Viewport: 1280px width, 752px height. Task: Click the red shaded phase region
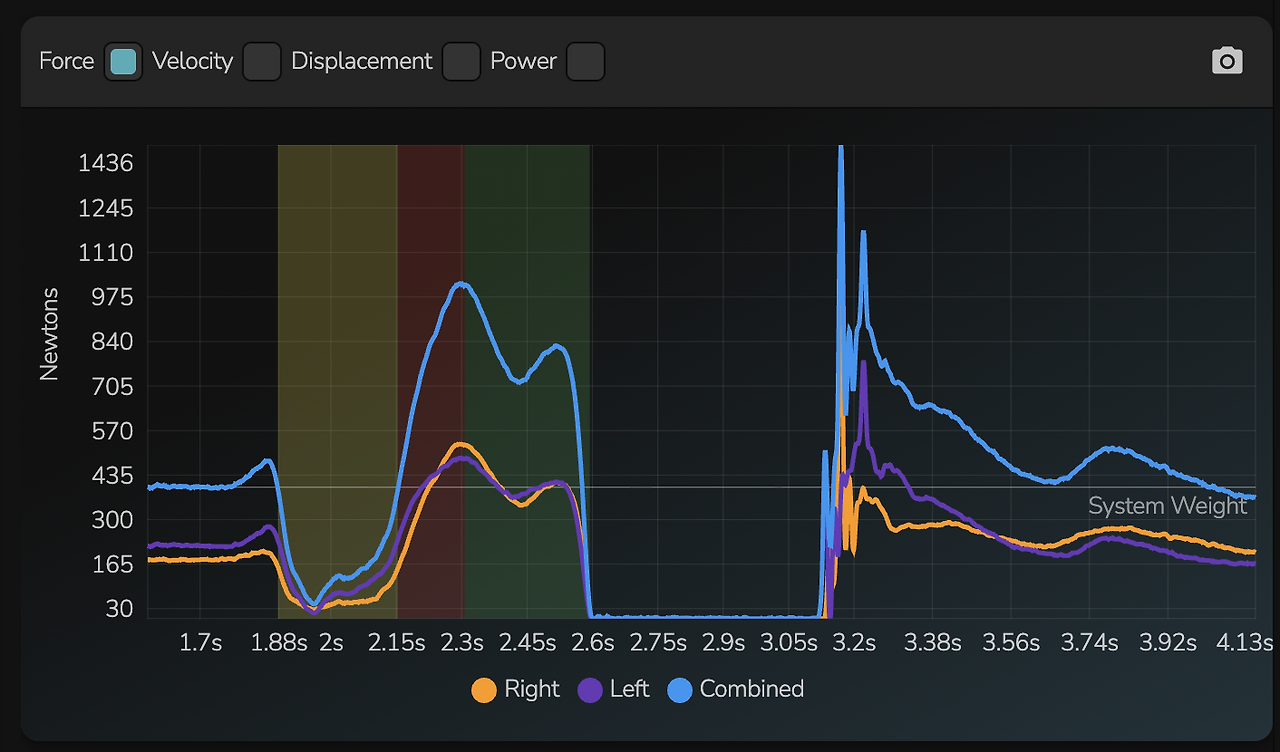click(430, 381)
